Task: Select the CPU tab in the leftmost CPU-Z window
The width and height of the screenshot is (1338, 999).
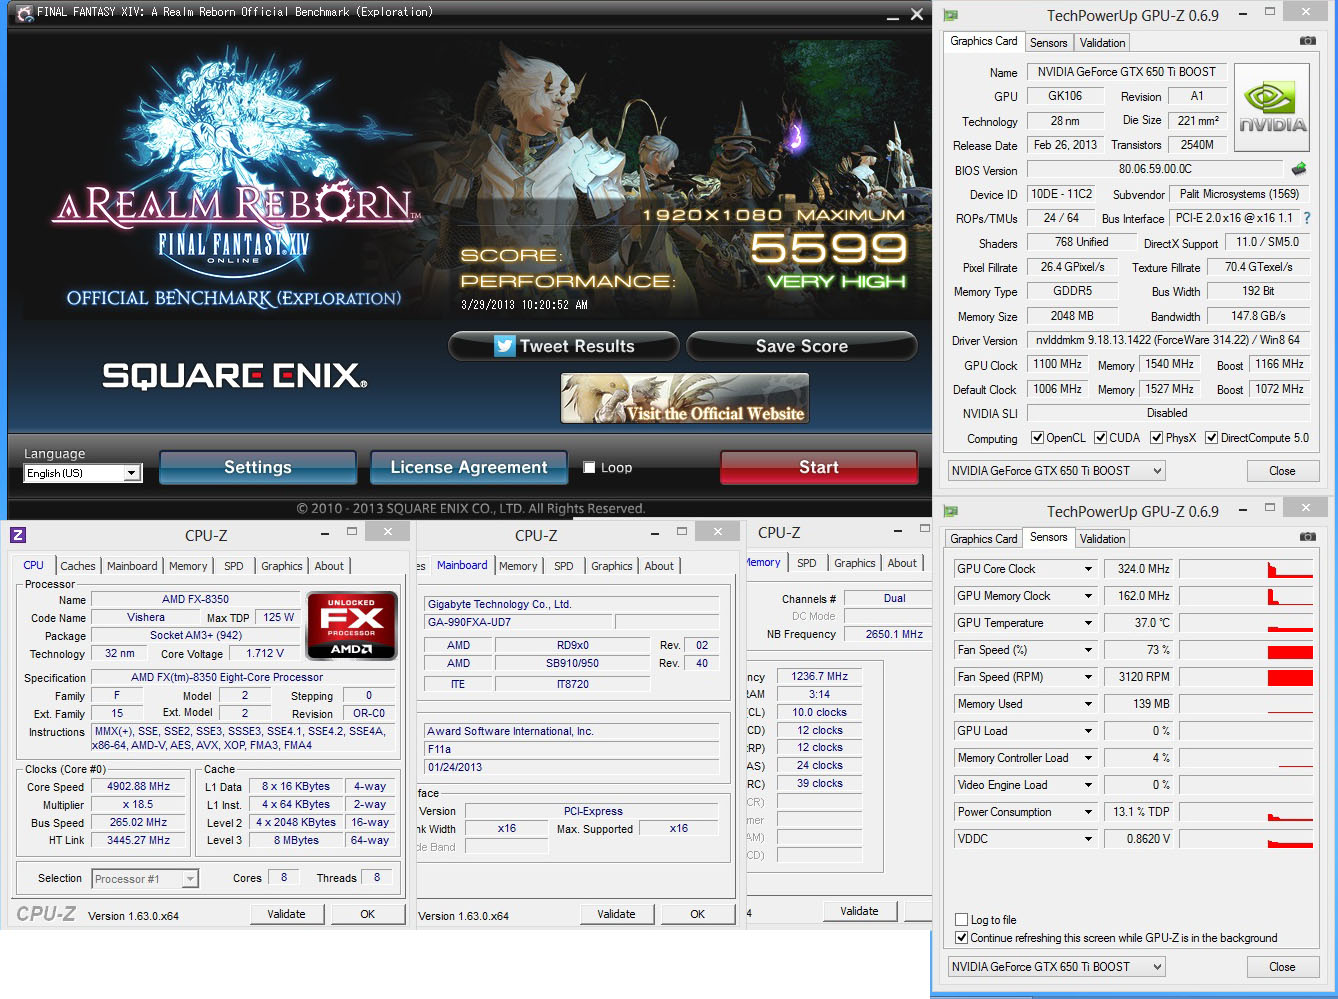Action: pos(34,565)
